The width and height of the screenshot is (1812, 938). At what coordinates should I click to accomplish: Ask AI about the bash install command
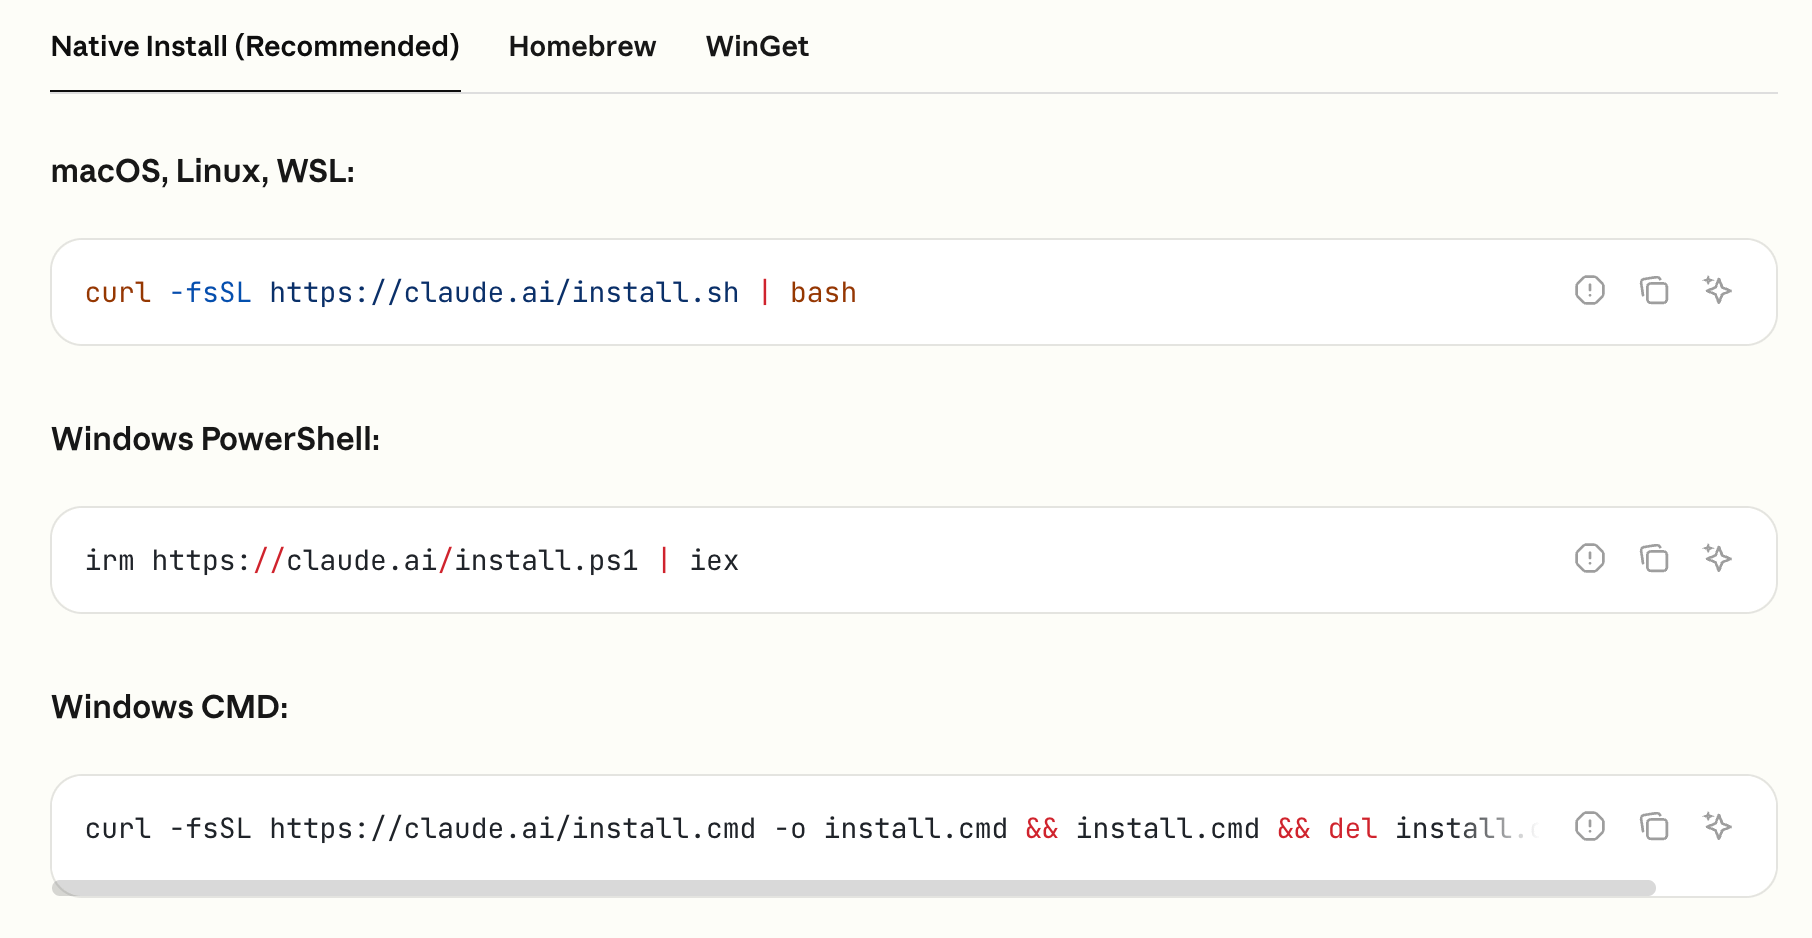pyautogui.click(x=1718, y=290)
